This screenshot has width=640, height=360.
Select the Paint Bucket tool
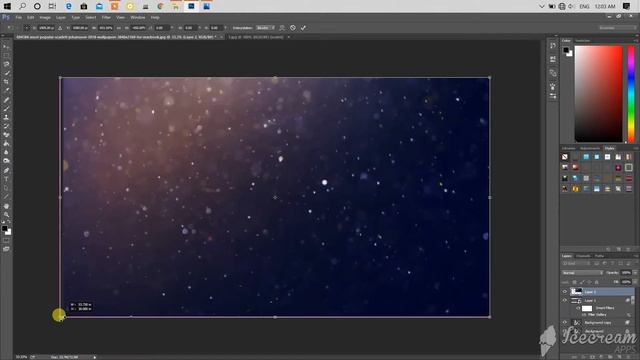tap(6, 144)
